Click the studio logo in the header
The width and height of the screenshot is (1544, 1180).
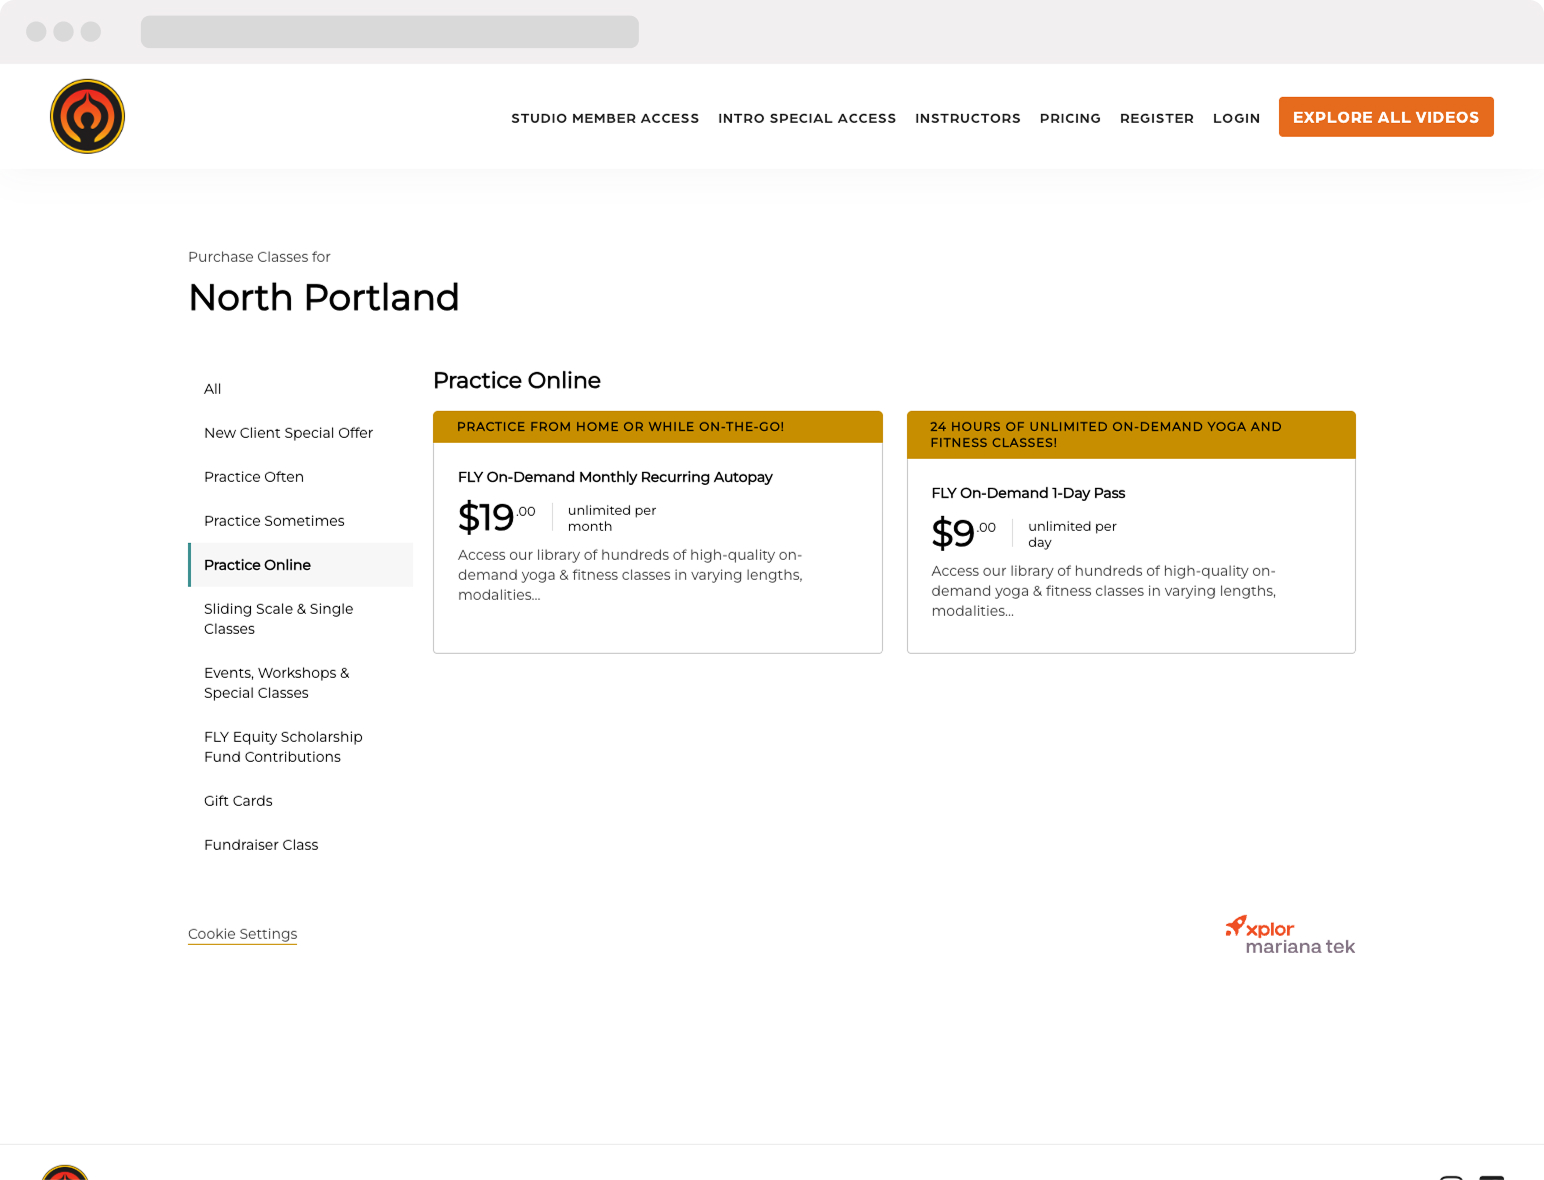pyautogui.click(x=88, y=116)
